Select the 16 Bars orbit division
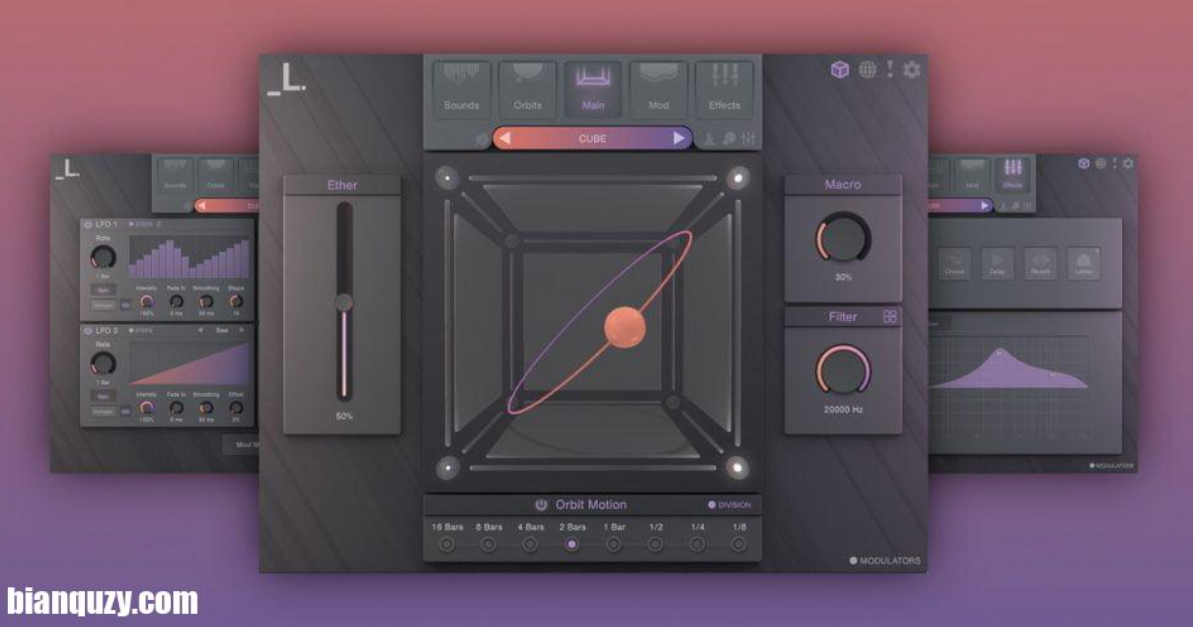Image resolution: width=1193 pixels, height=627 pixels. [x=446, y=544]
